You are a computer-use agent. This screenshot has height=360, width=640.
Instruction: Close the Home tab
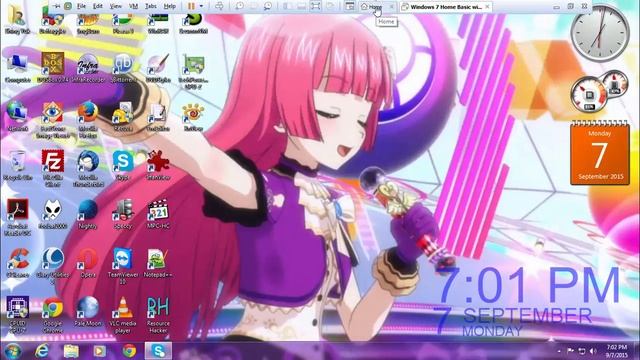click(x=391, y=7)
